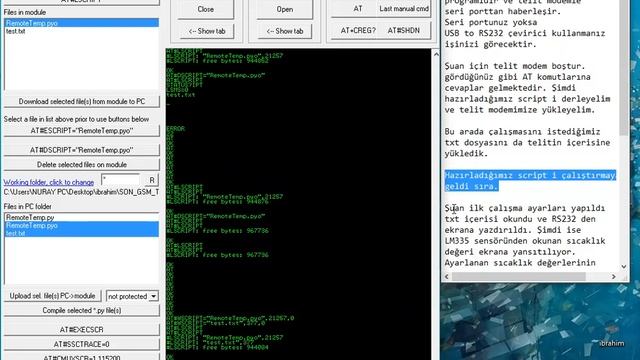Compile selected *.py files
640x360 pixels.
point(82,311)
